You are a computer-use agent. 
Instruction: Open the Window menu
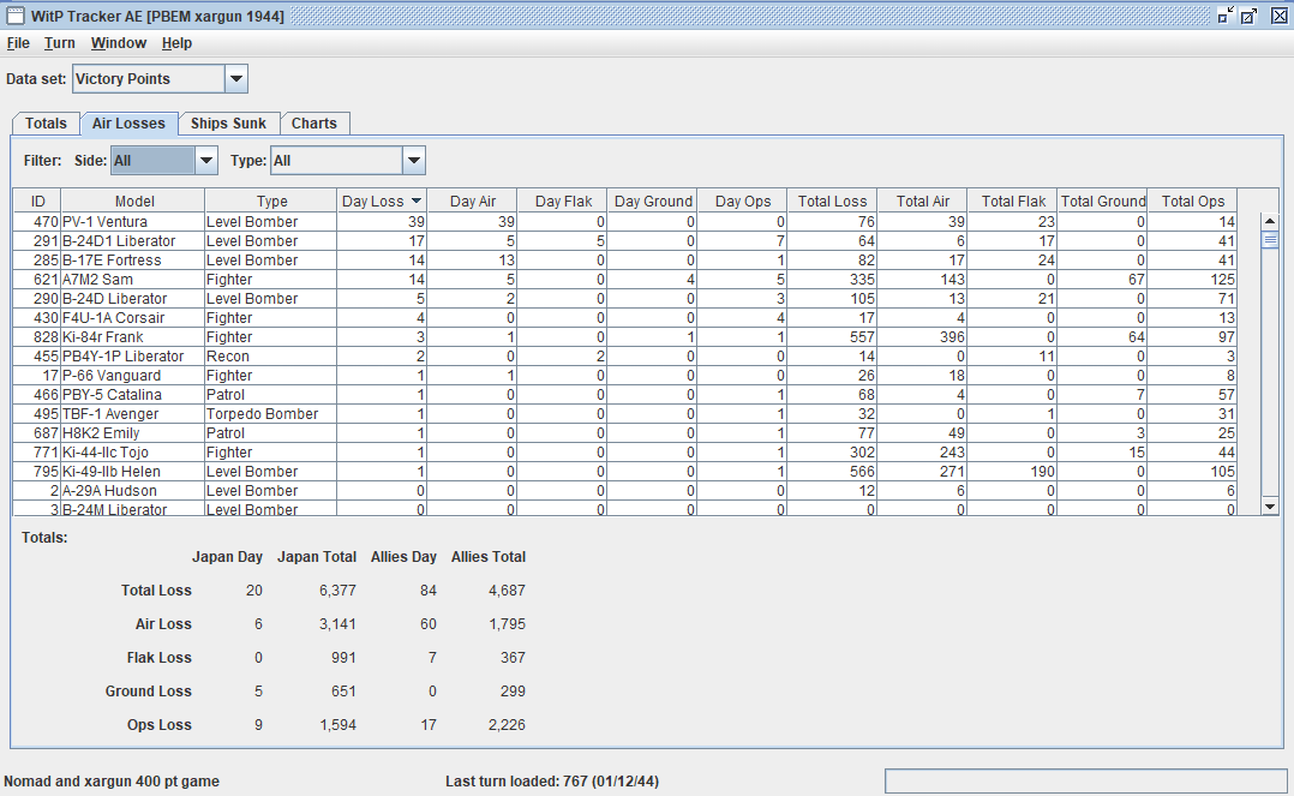(118, 43)
